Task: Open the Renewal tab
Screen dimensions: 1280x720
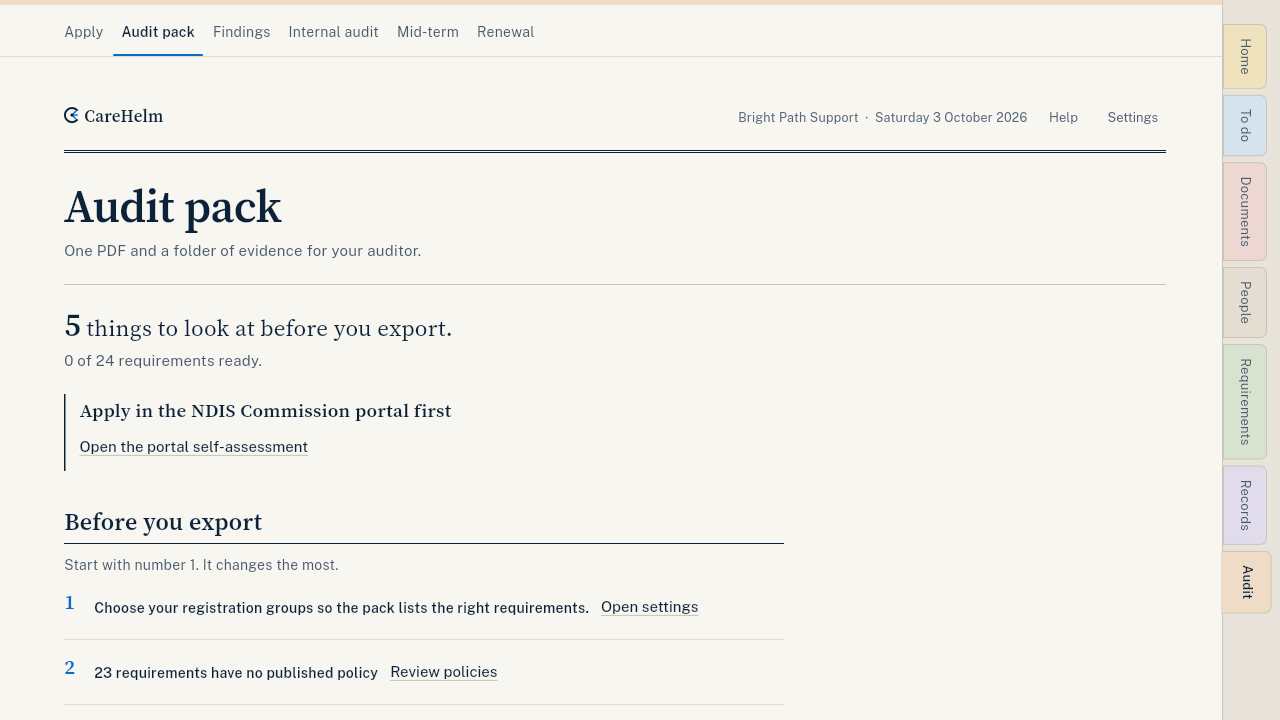Action: coord(505,32)
